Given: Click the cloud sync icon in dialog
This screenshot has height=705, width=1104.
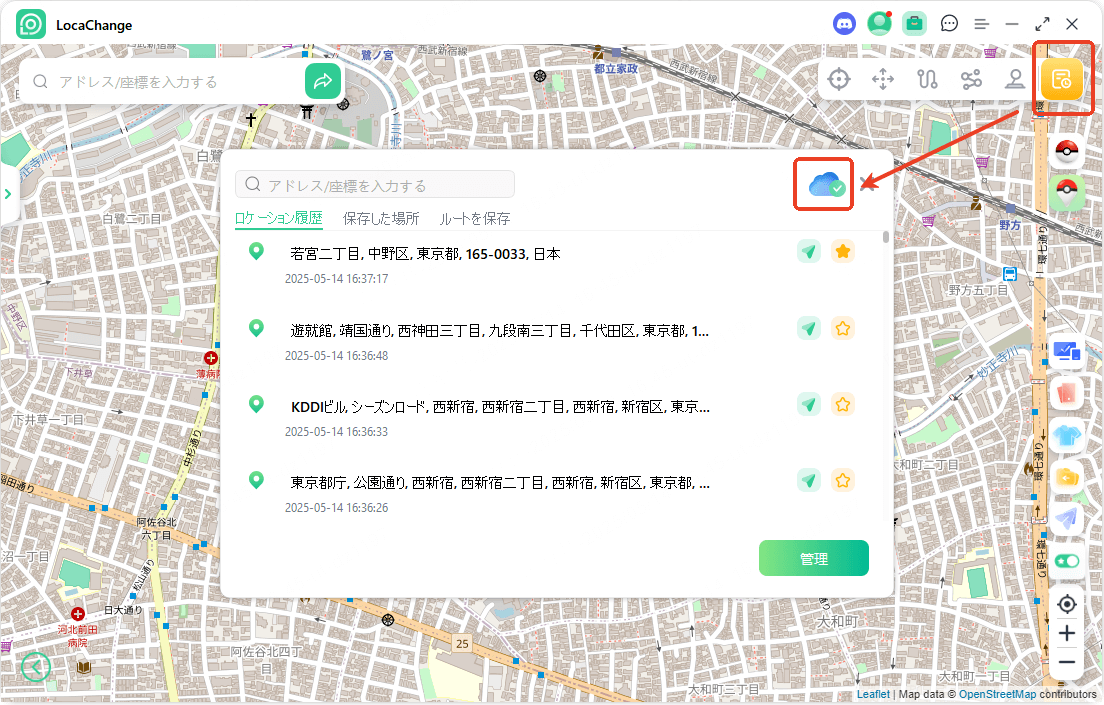Looking at the screenshot, I should (825, 185).
